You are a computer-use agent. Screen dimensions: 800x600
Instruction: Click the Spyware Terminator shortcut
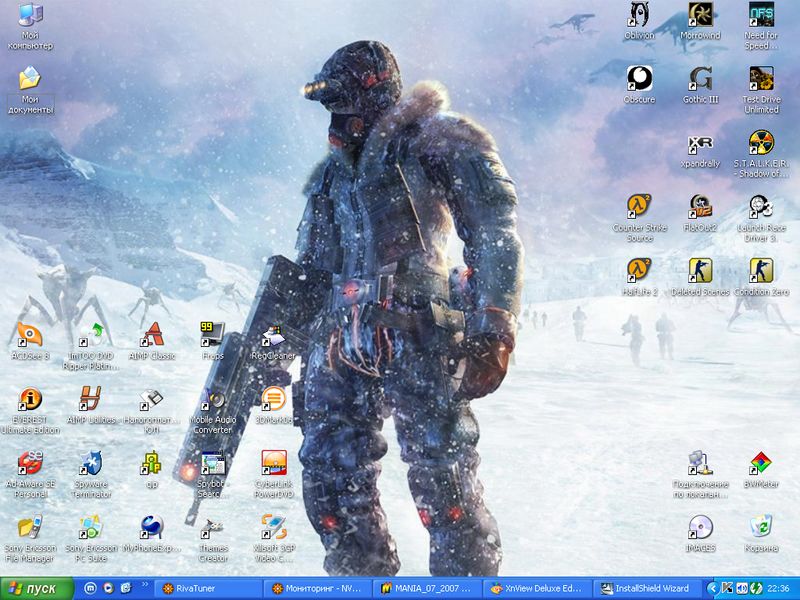tap(91, 463)
